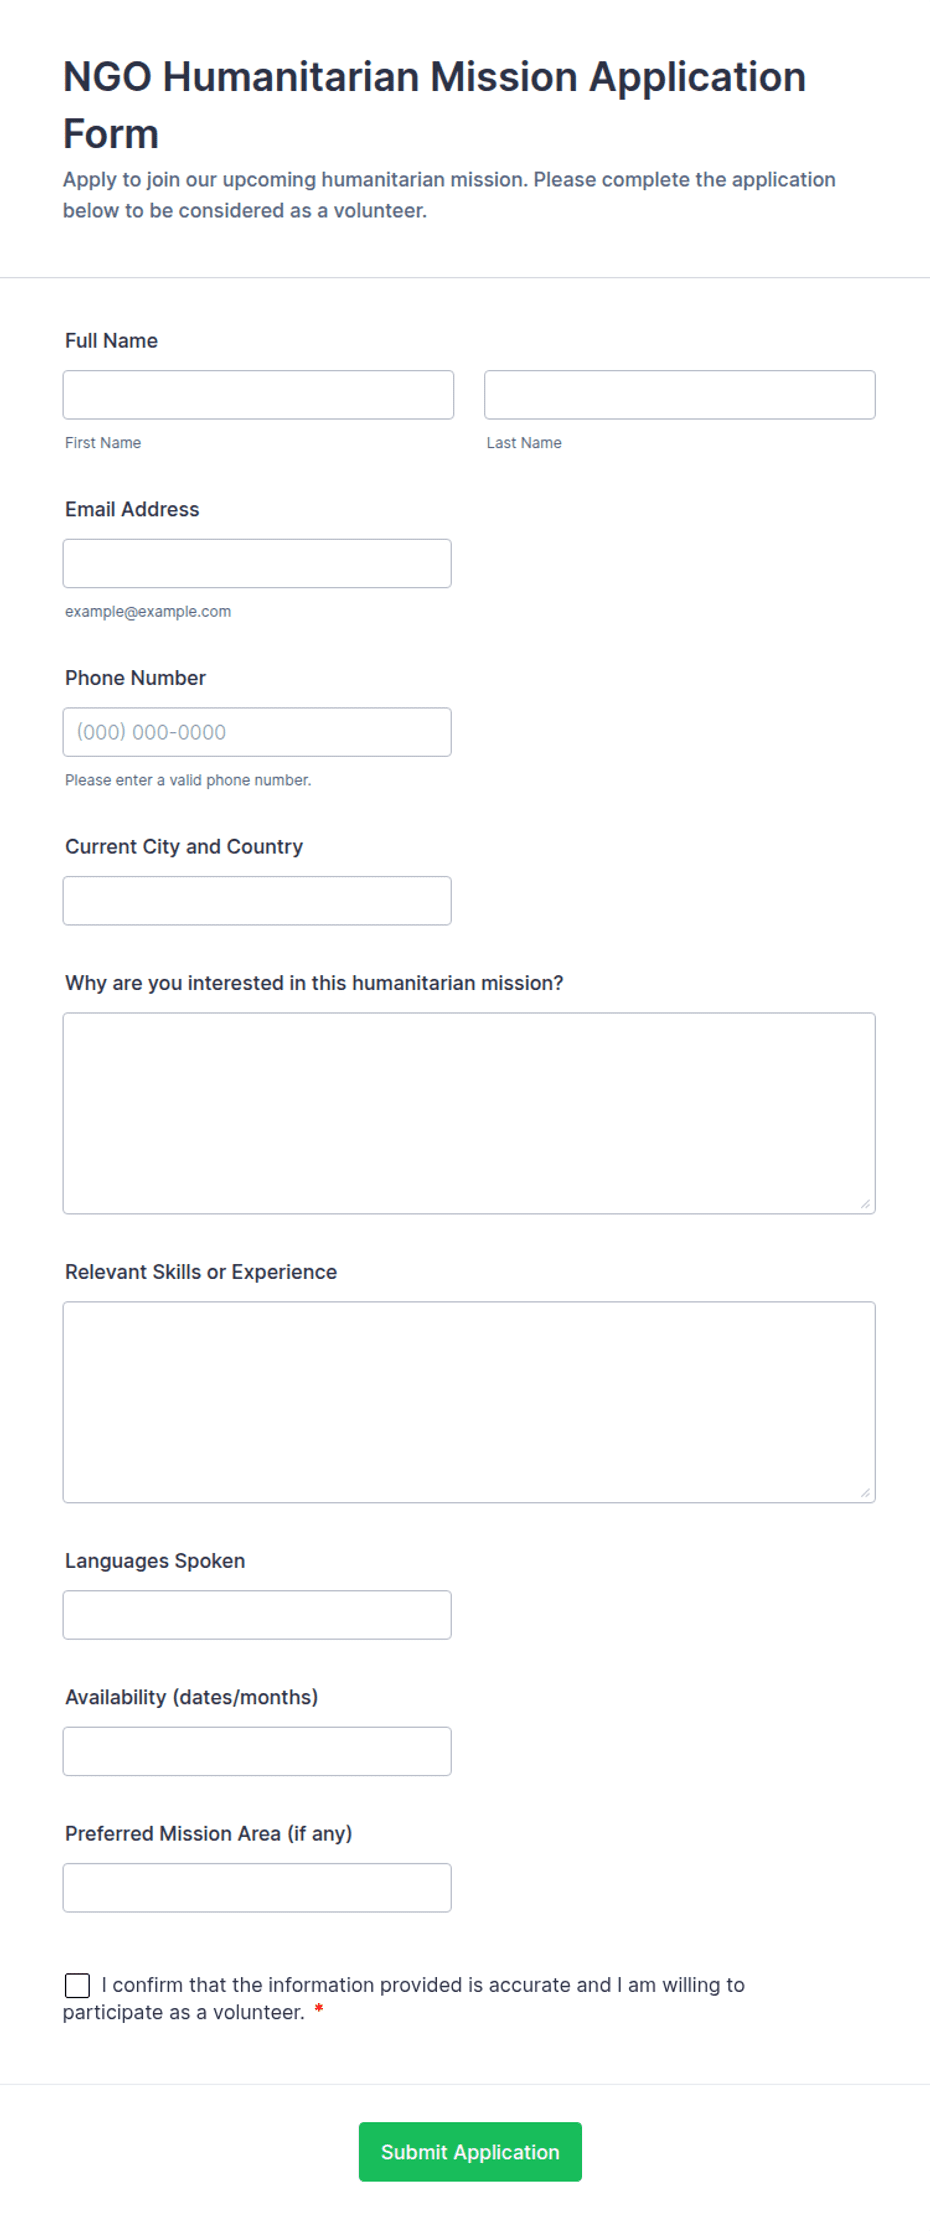Click the Phone Number field

coord(257,732)
